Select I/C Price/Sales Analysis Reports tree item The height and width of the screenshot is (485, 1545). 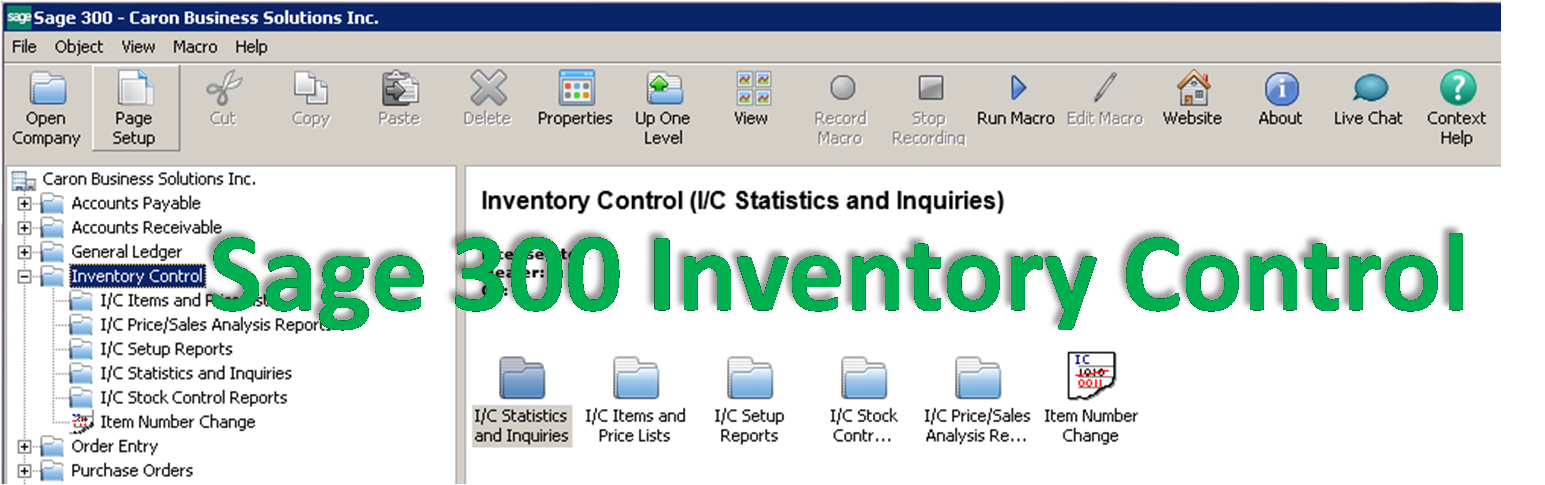[216, 325]
